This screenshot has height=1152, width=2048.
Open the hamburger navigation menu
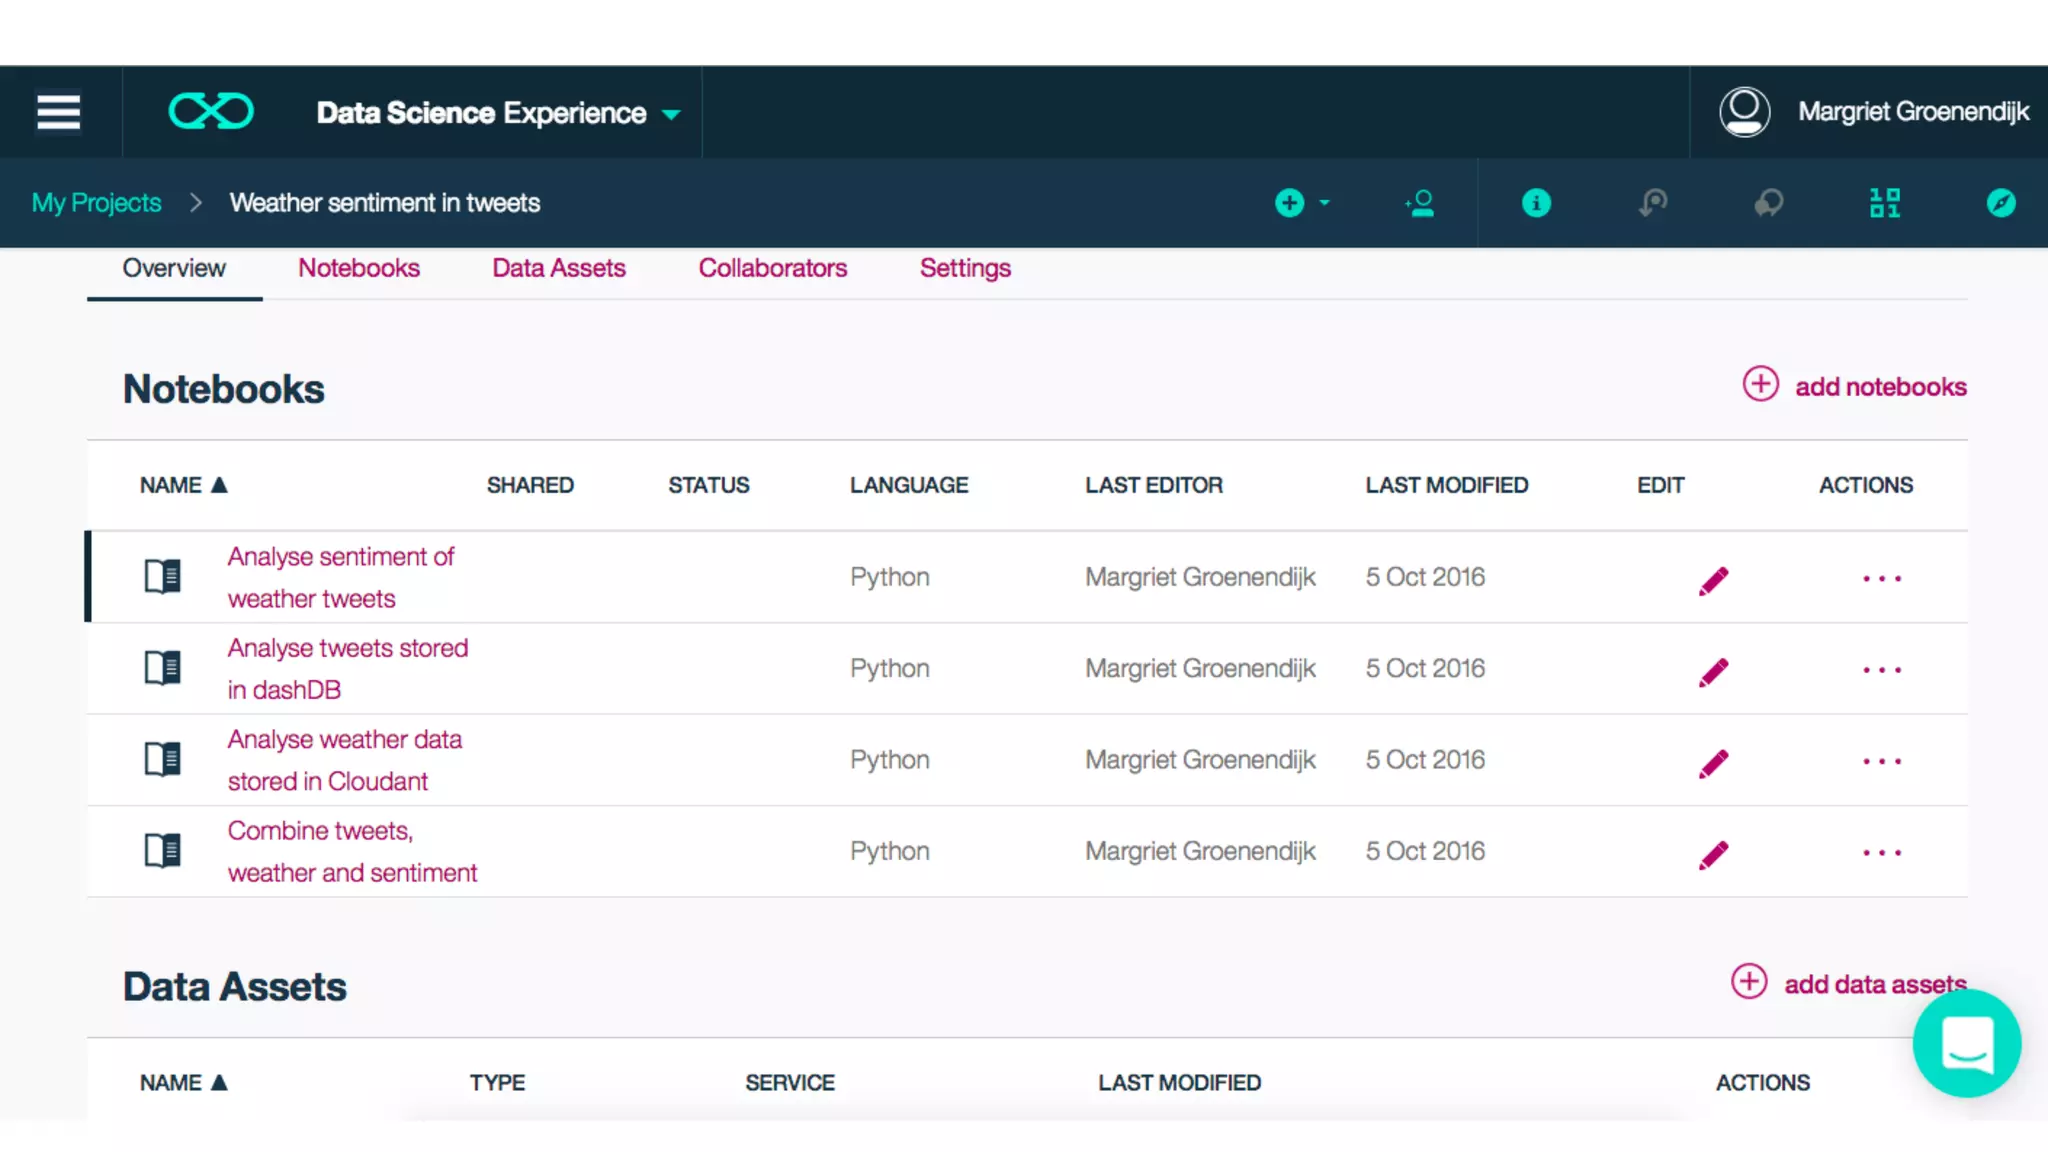[58, 112]
